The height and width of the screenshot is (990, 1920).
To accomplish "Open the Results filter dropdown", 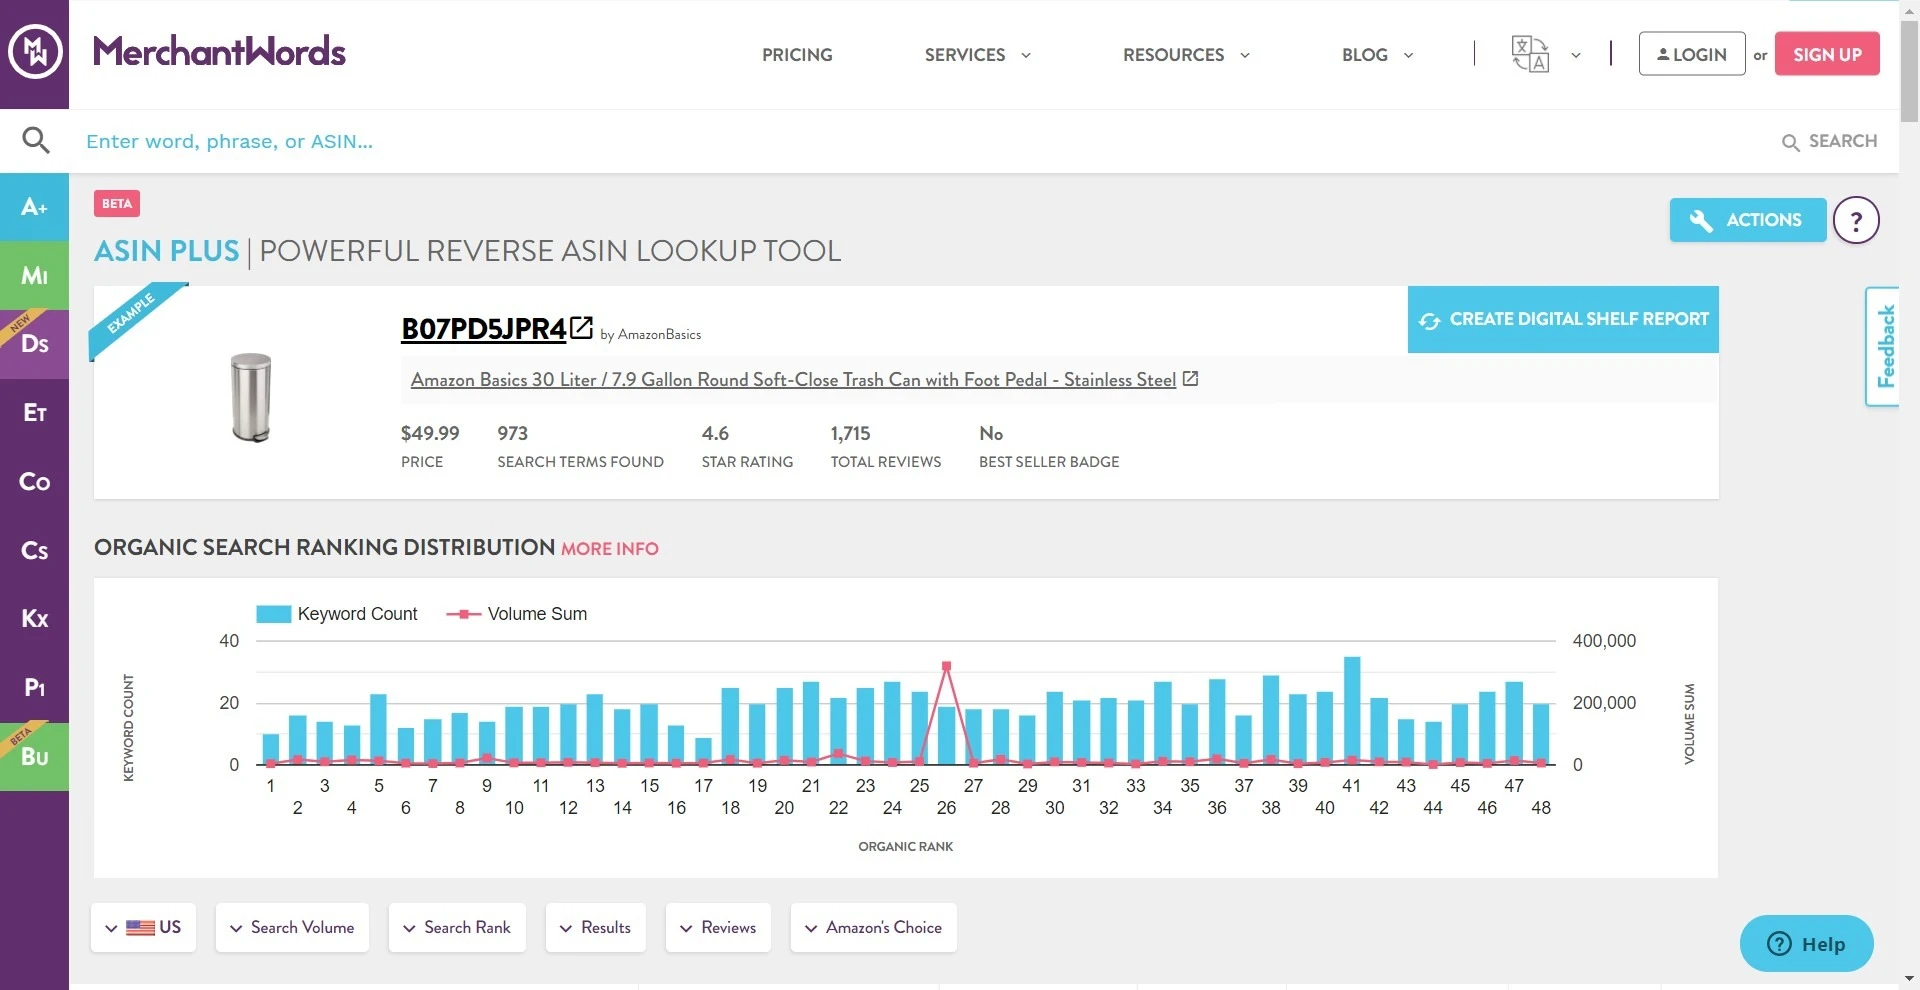I will [595, 927].
